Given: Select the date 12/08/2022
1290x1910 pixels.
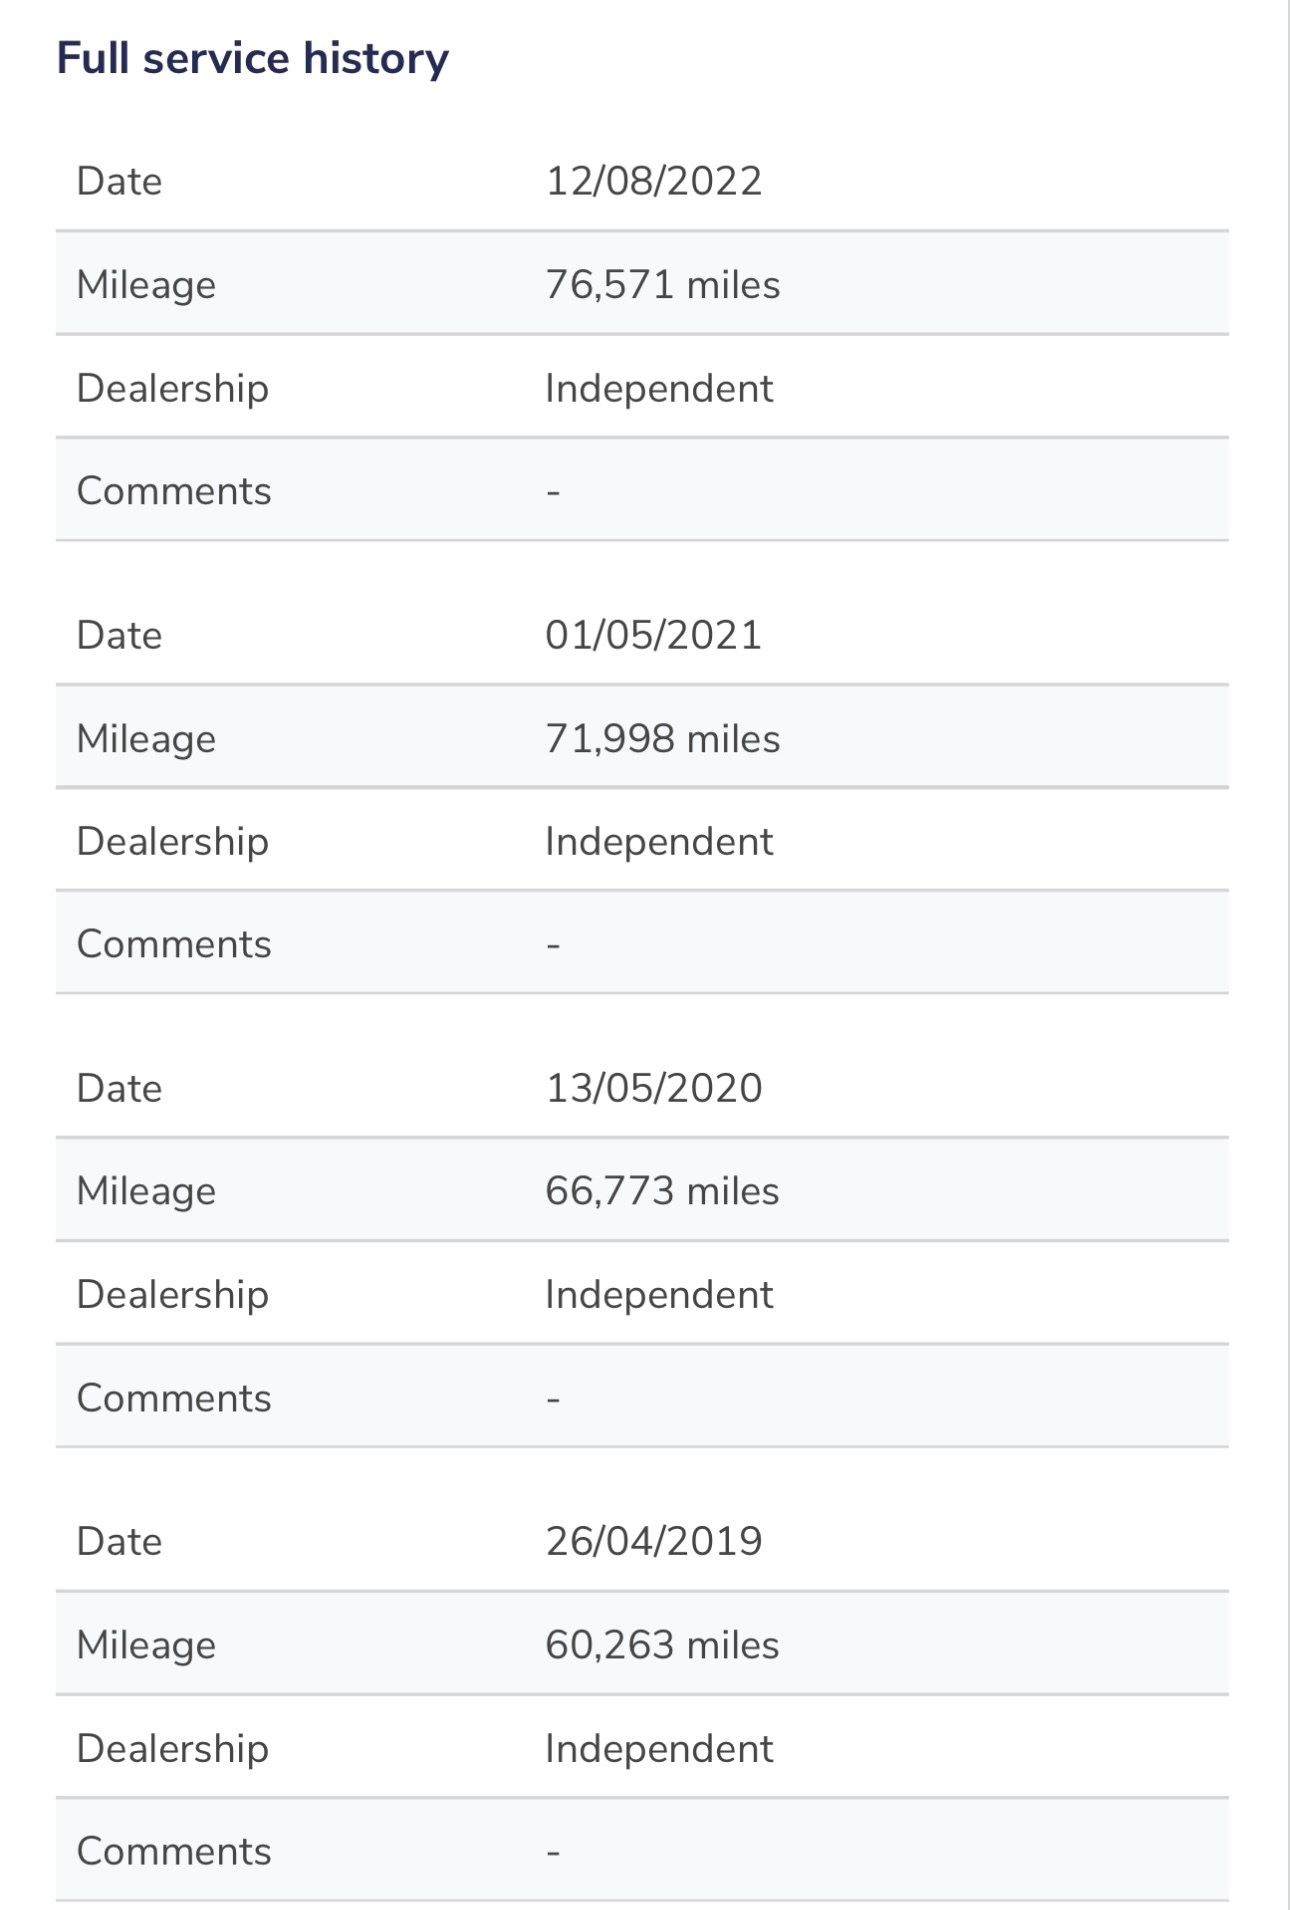Looking at the screenshot, I should pos(654,181).
